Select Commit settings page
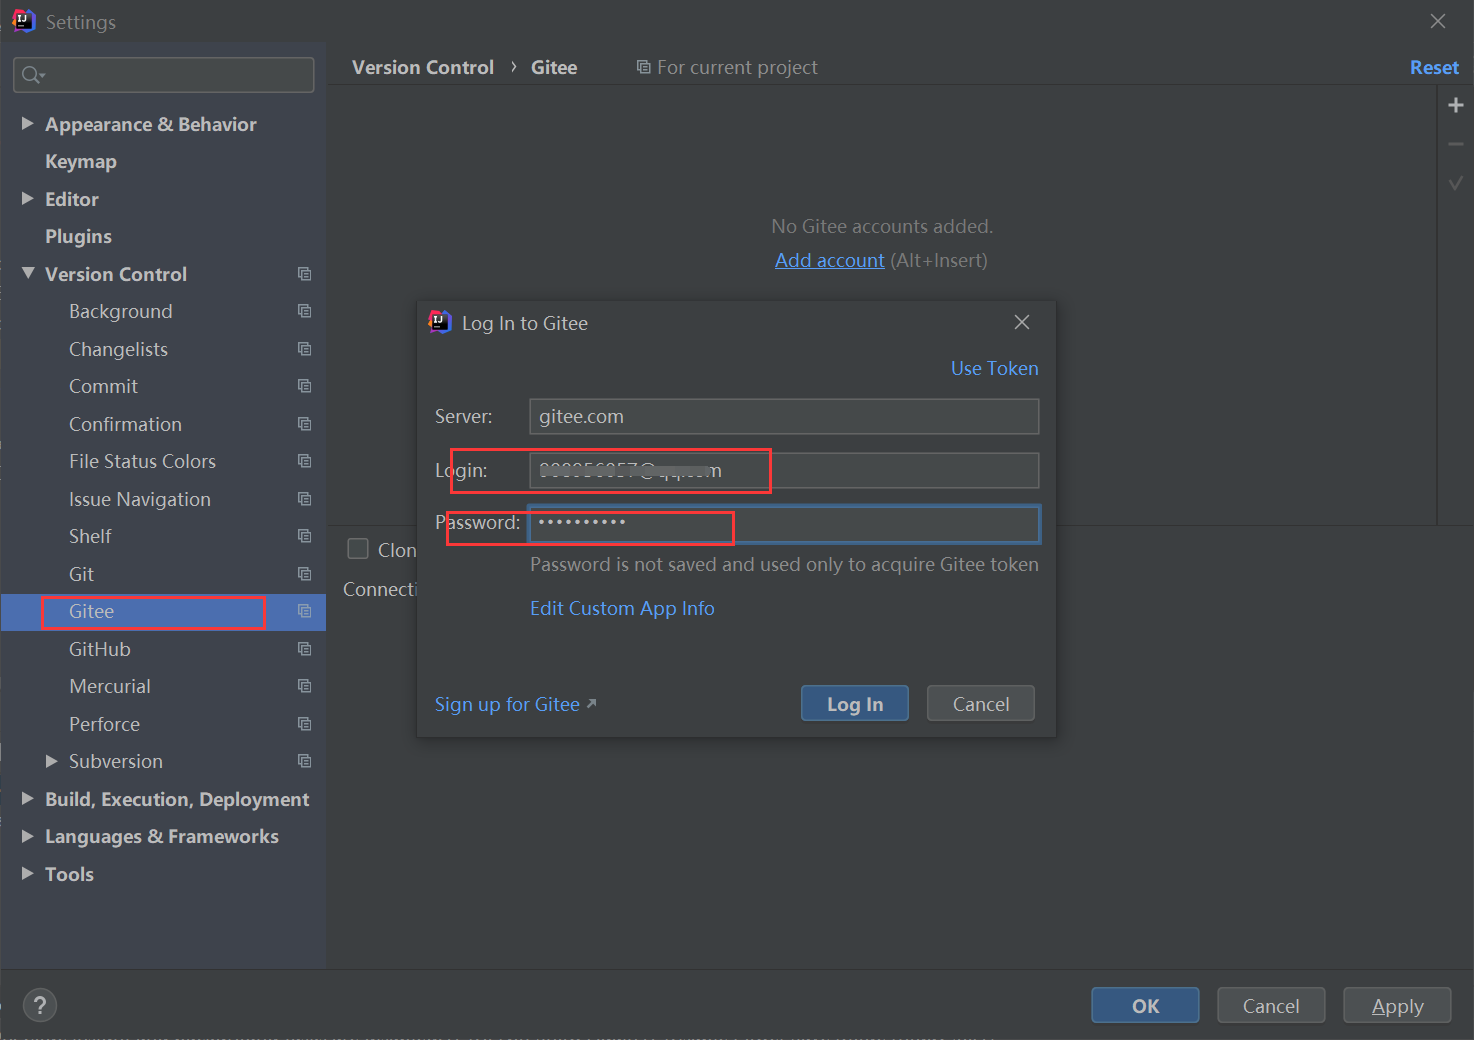This screenshot has width=1474, height=1040. (x=103, y=387)
